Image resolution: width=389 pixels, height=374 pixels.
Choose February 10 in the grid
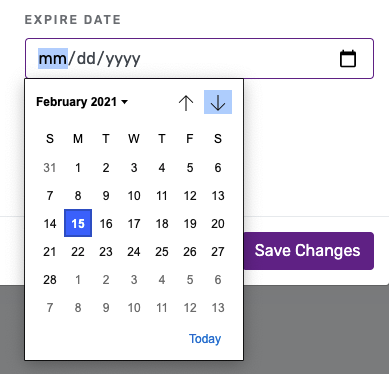click(x=134, y=195)
